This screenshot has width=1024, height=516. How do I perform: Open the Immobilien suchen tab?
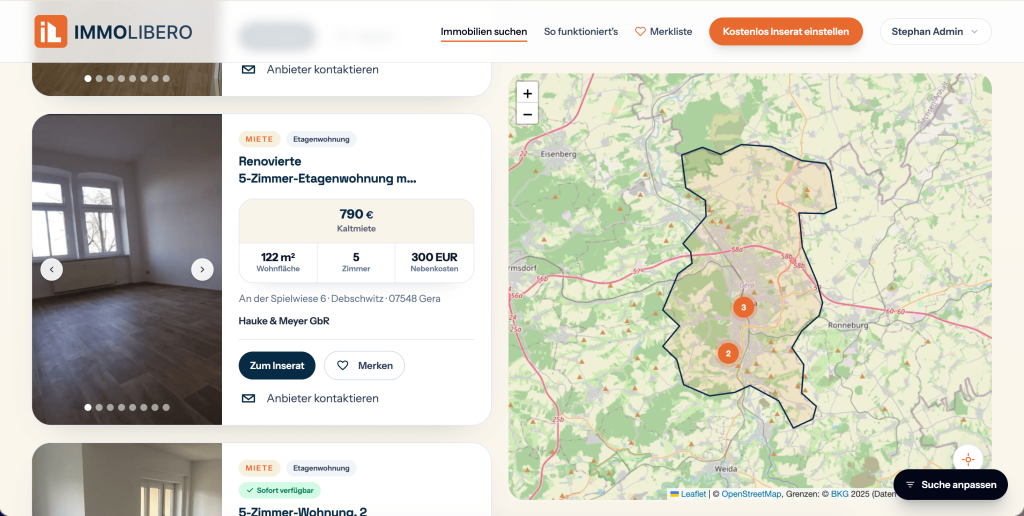(x=484, y=31)
